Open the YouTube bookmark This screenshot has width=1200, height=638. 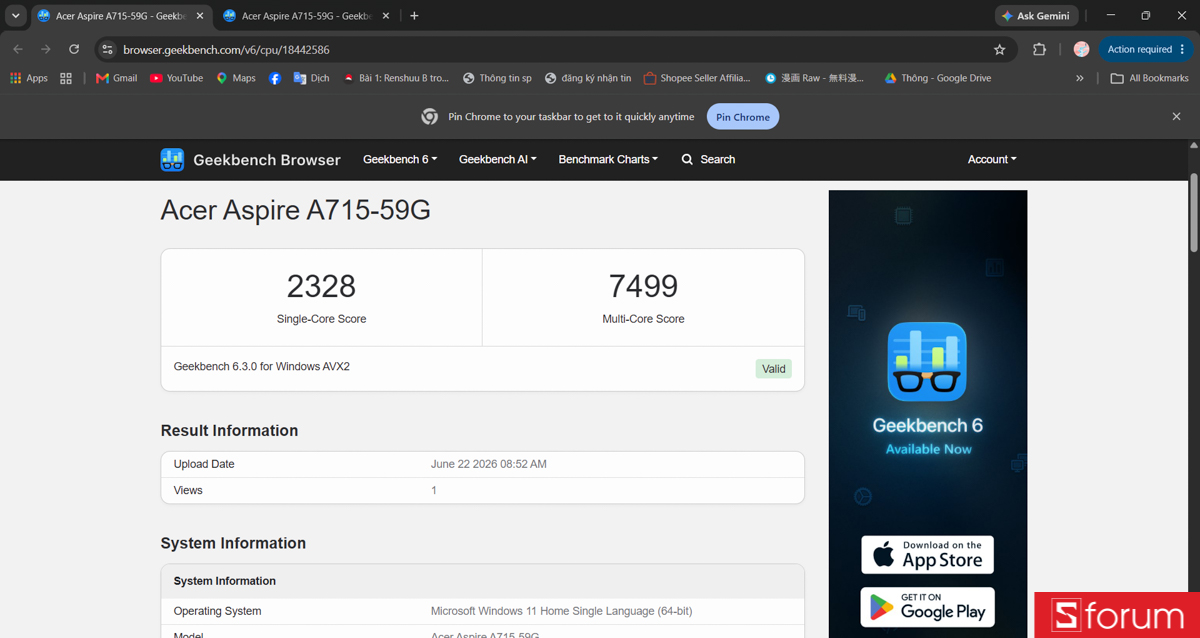[x=176, y=78]
